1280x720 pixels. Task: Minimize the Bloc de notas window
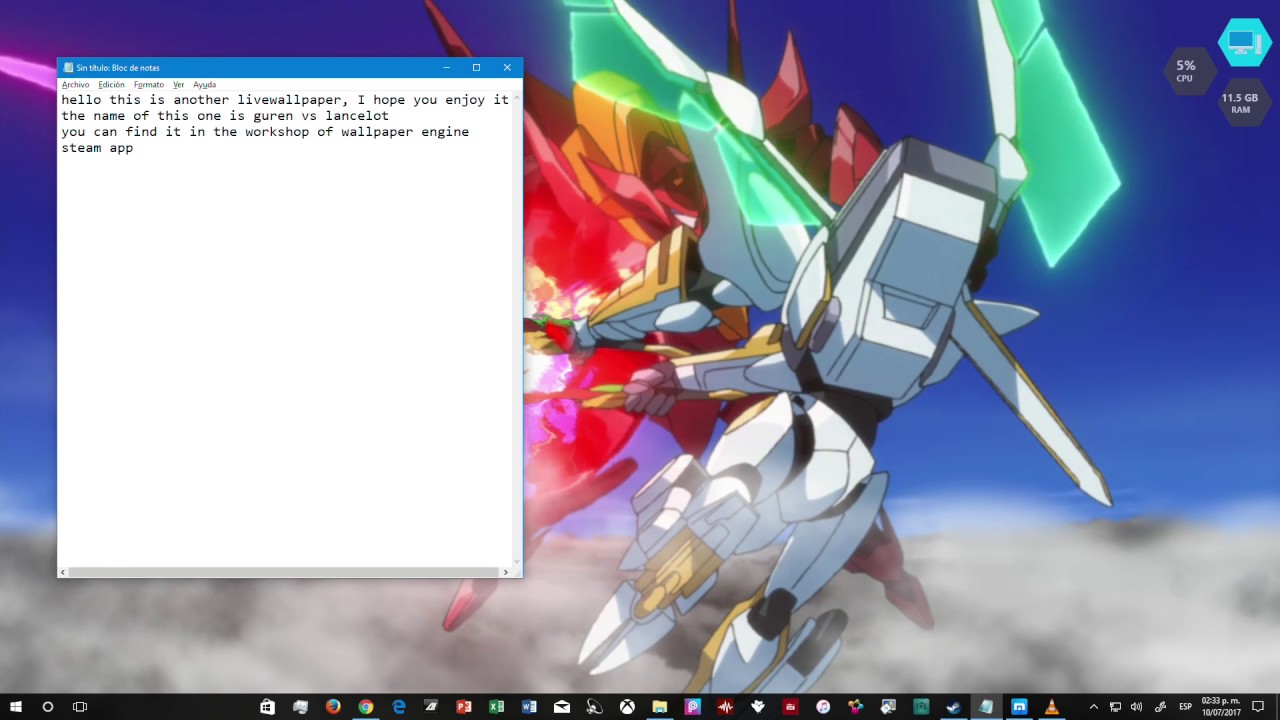click(x=446, y=68)
